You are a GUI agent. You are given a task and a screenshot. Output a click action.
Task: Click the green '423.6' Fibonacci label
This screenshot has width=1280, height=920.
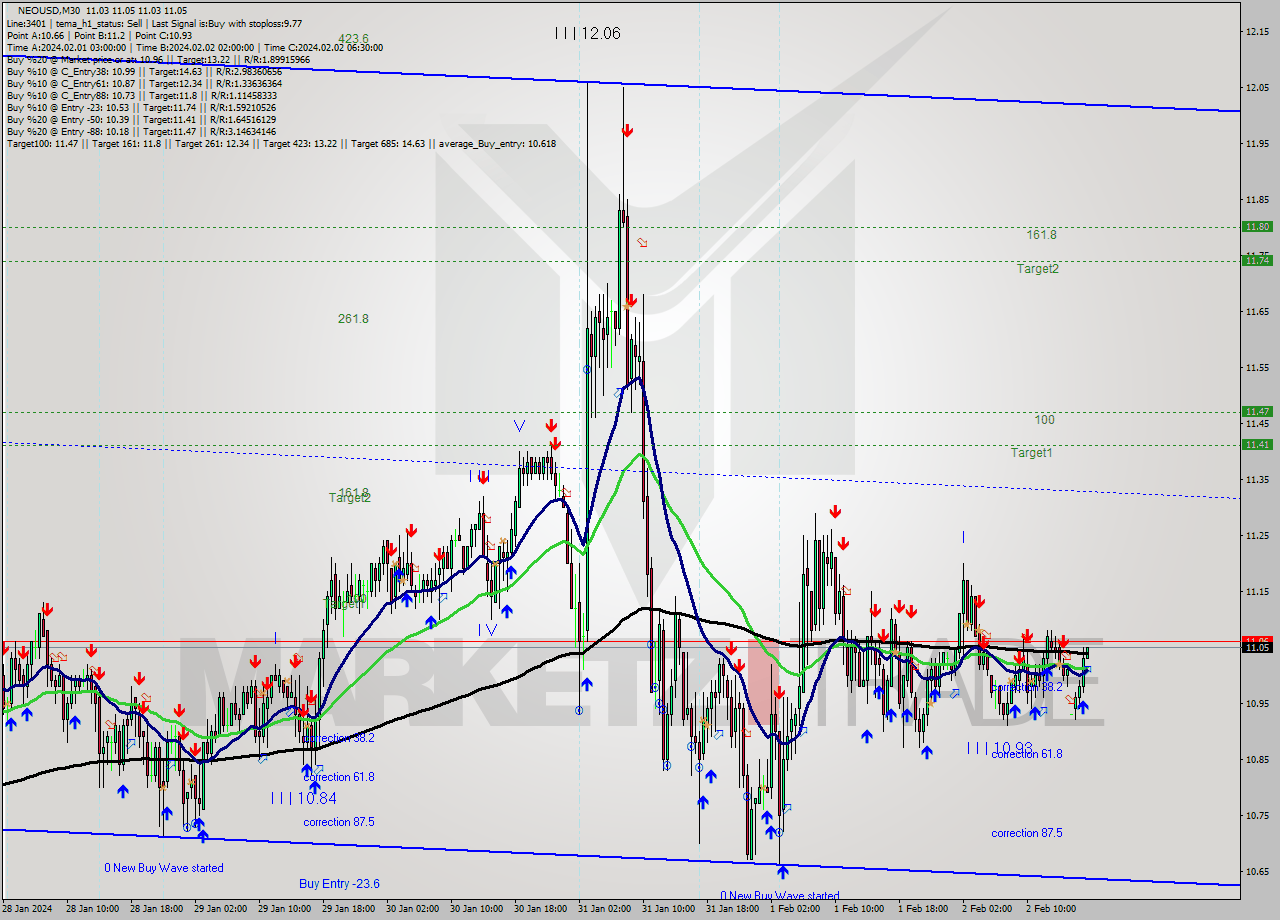[x=353, y=38]
